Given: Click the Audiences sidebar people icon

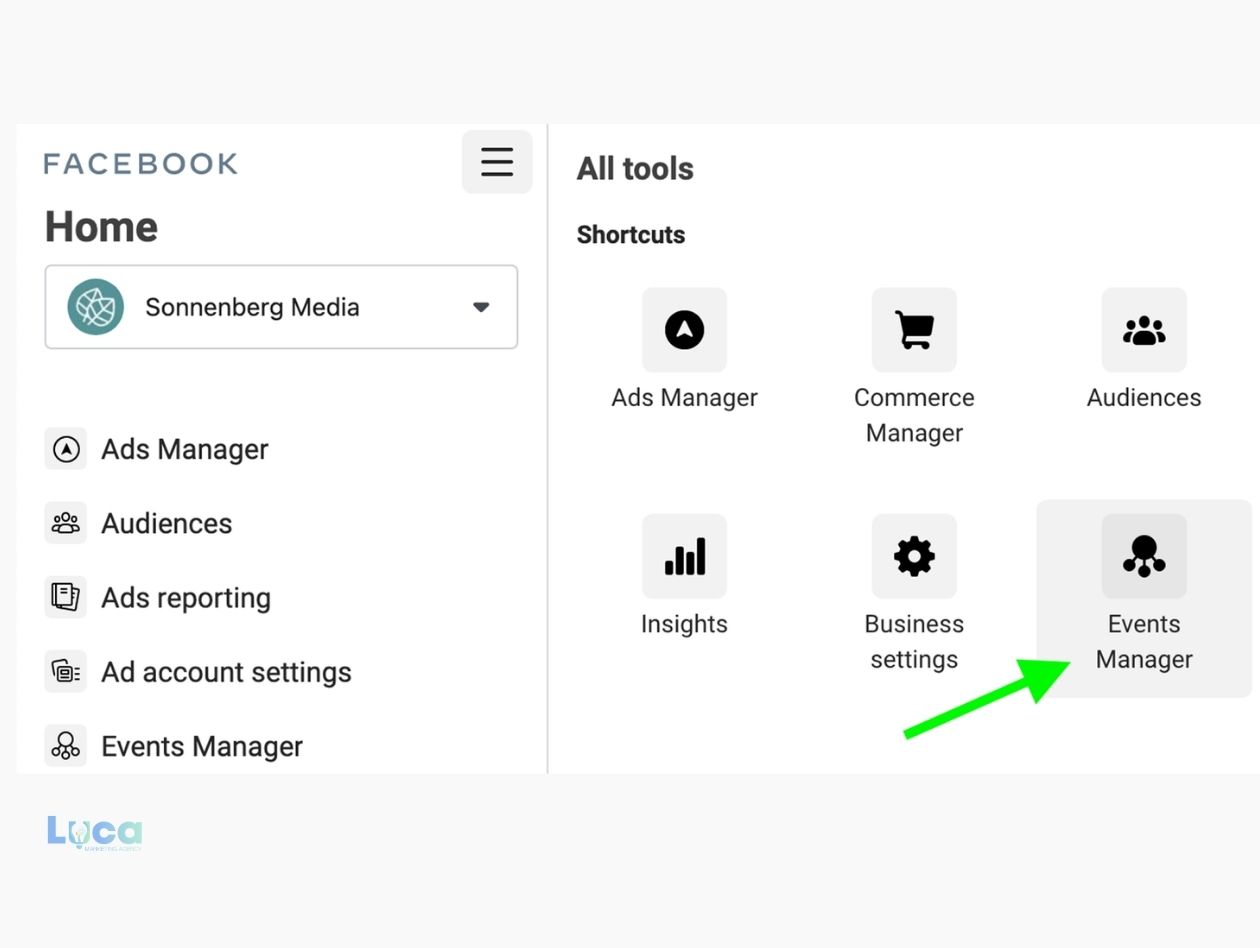Looking at the screenshot, I should (x=66, y=523).
